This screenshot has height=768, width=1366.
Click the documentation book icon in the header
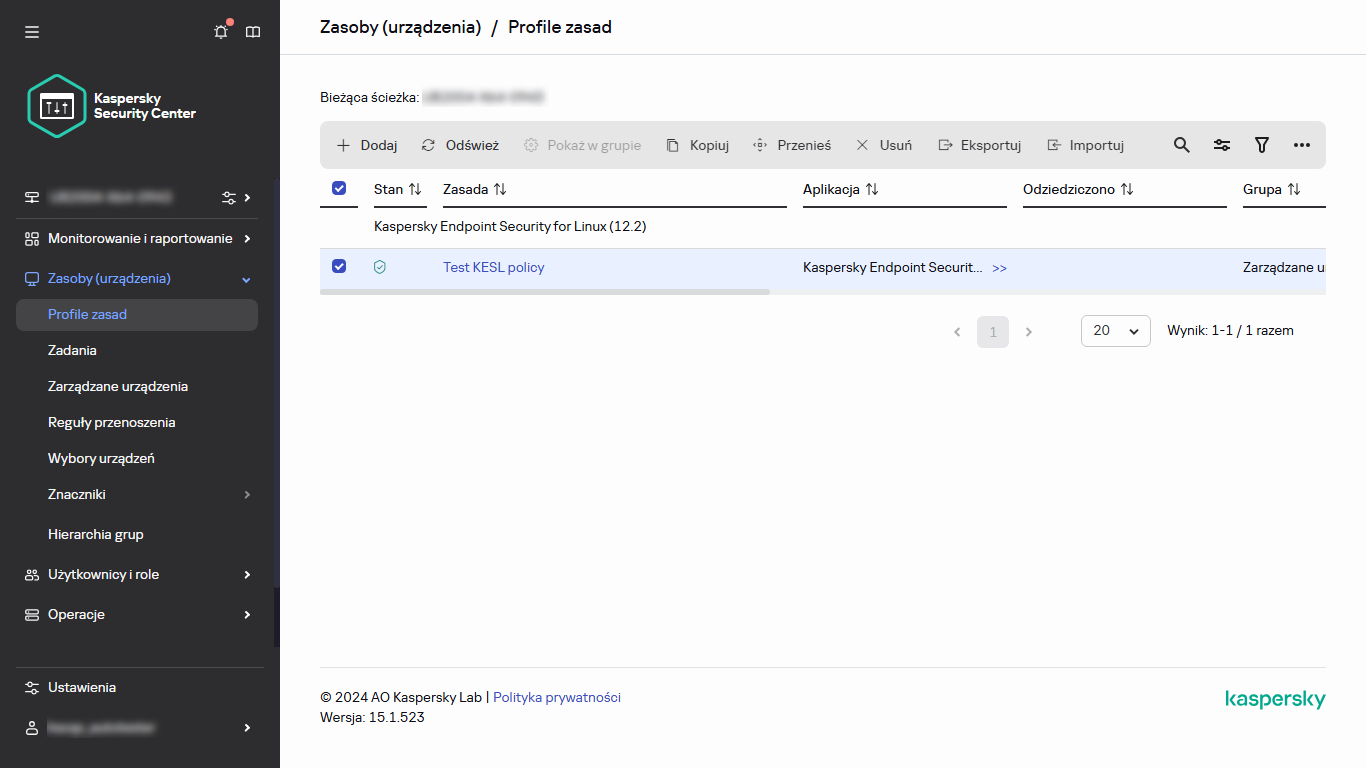click(x=252, y=31)
